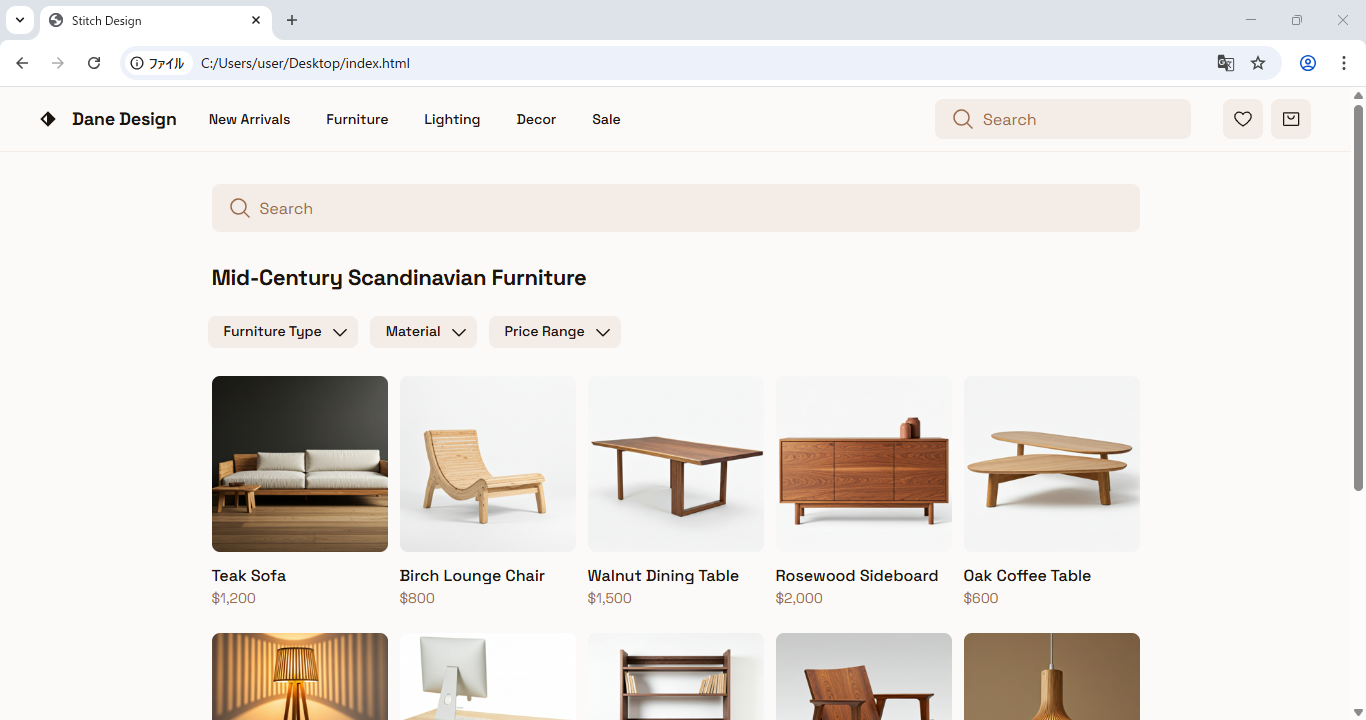Open the pendant lamp product image

coord(1052,677)
